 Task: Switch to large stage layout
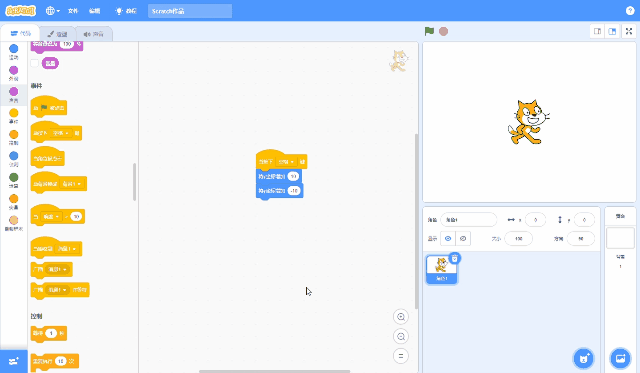click(612, 31)
